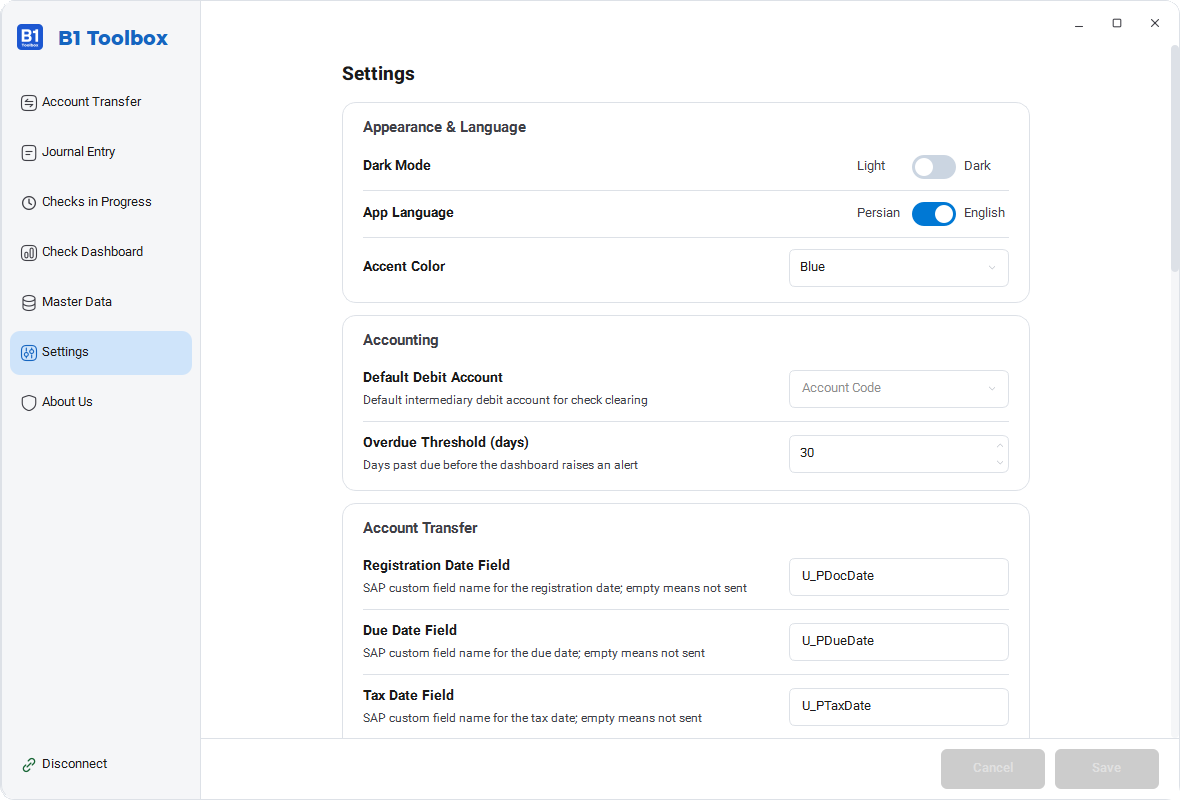The height and width of the screenshot is (800, 1180).
Task: Open Master Data section
Action: [101, 303]
